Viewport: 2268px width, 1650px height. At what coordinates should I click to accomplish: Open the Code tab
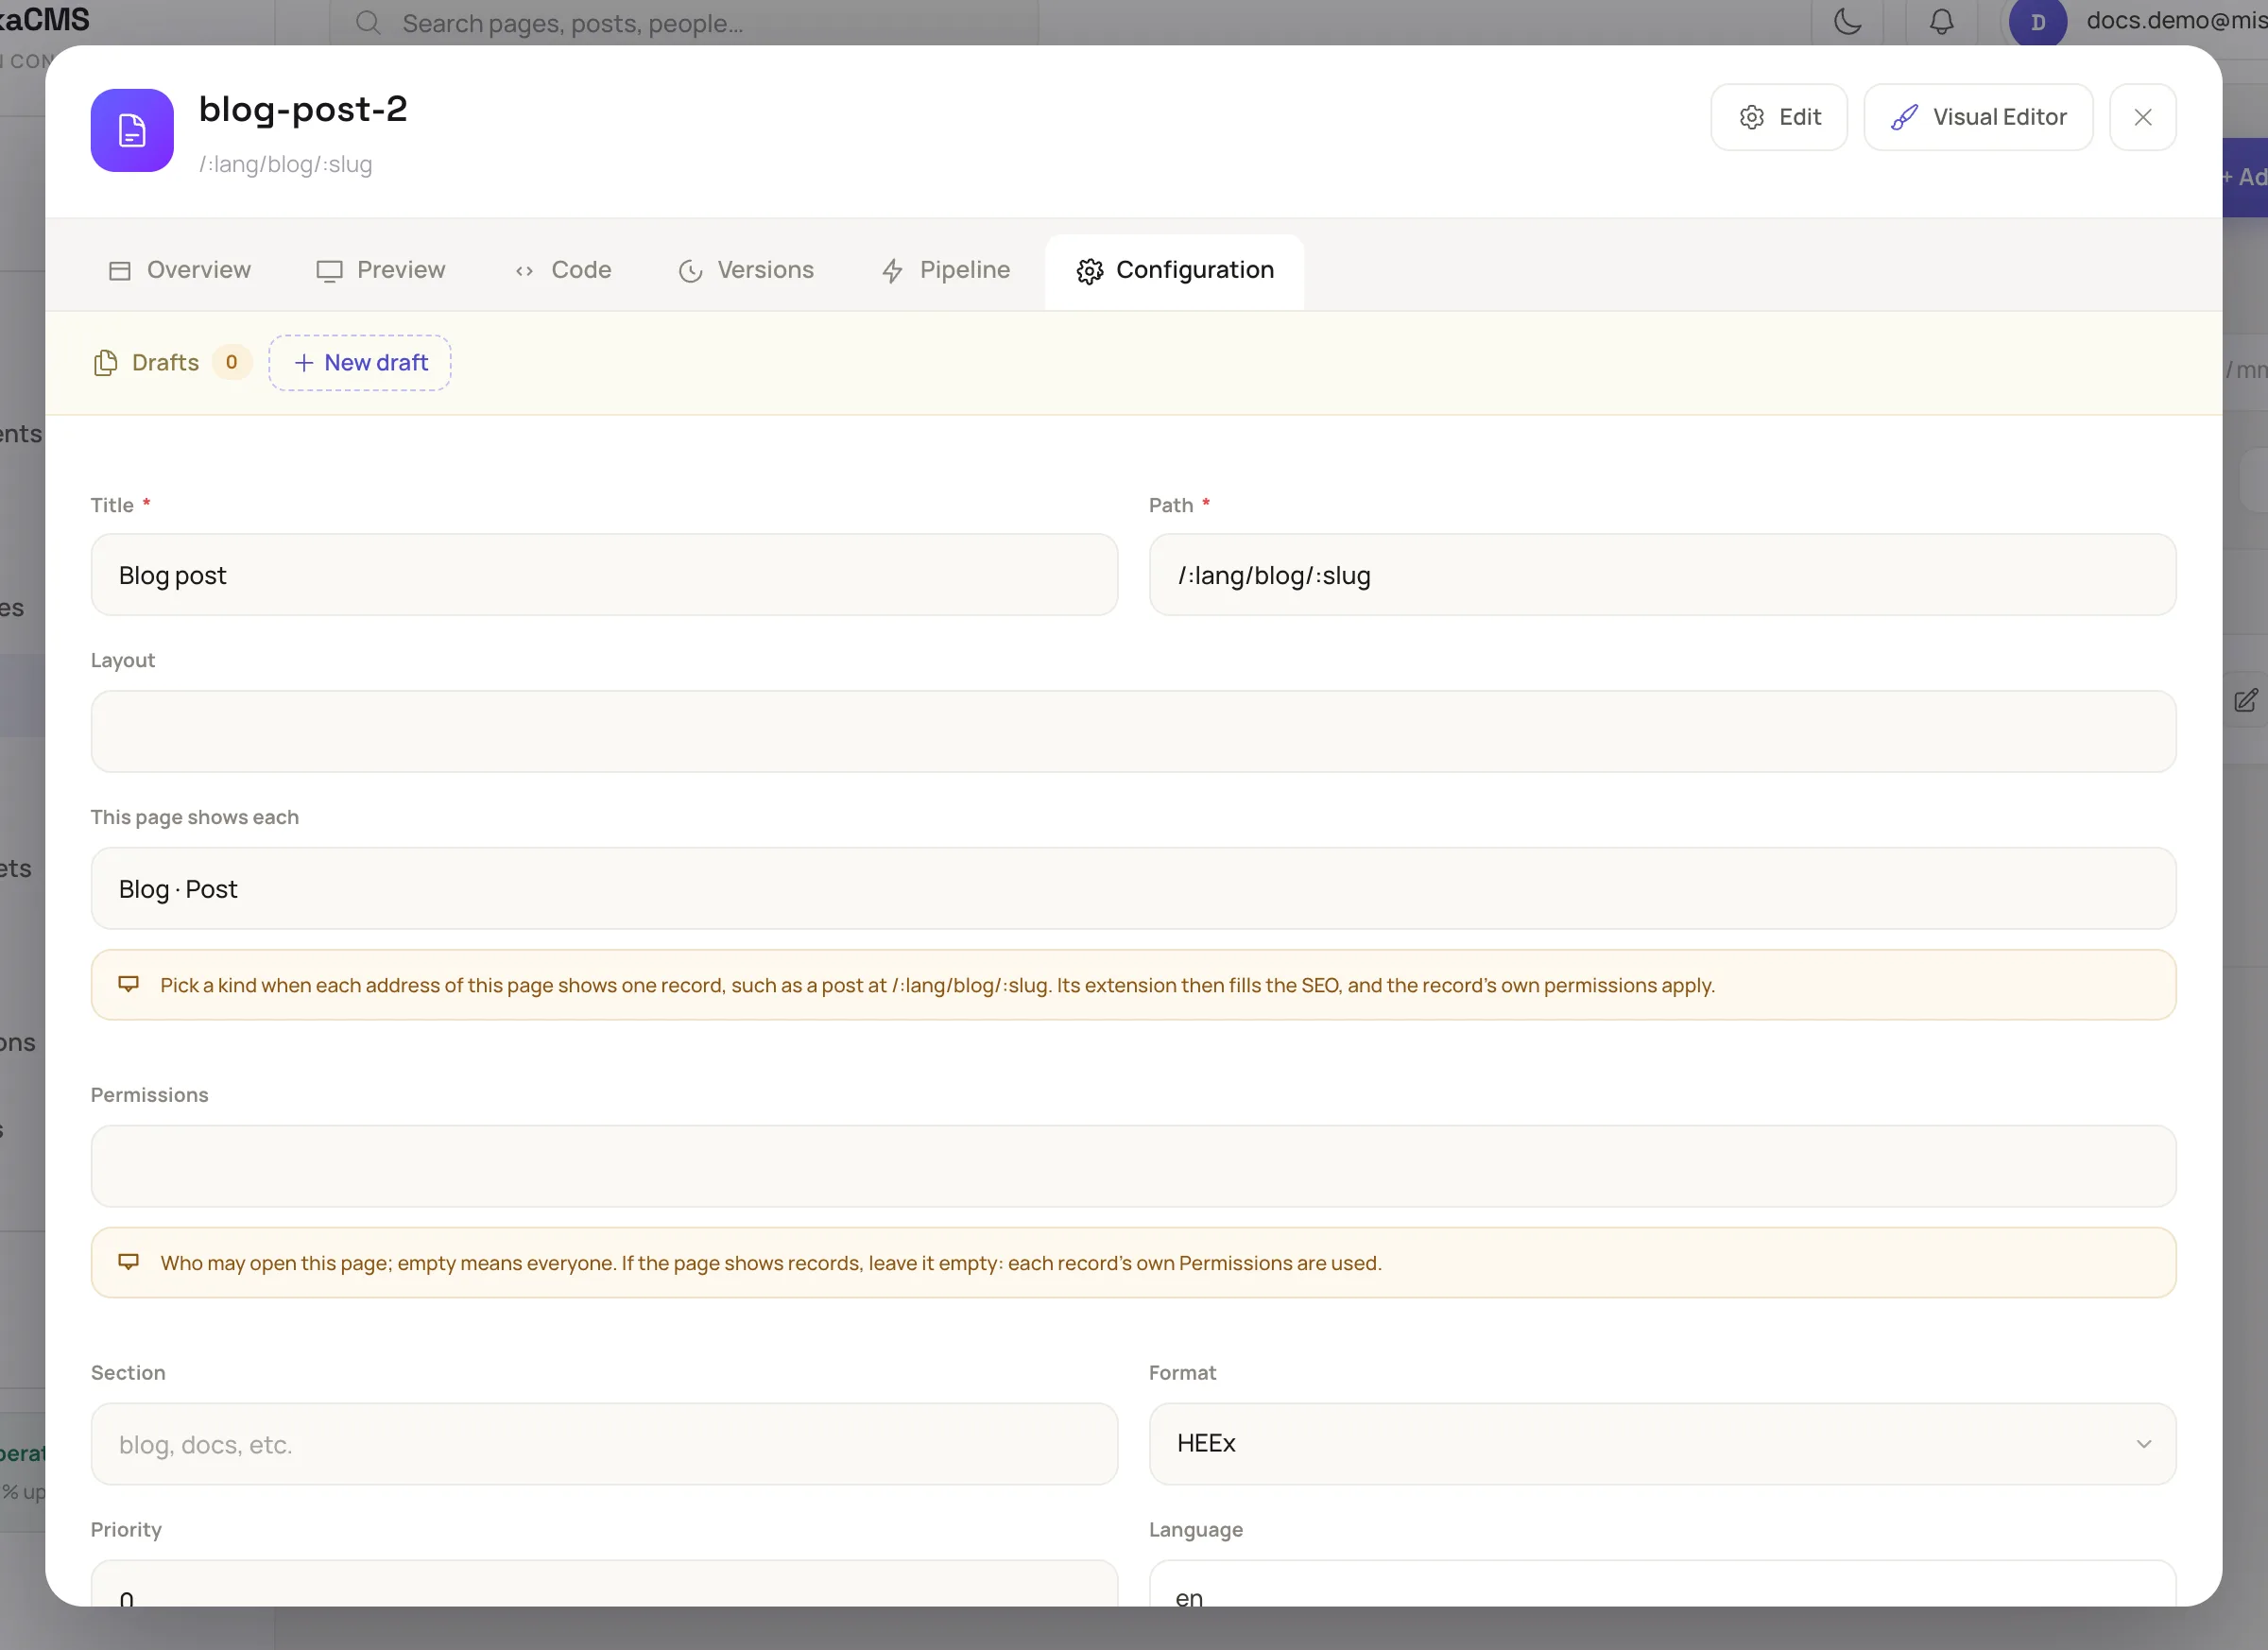click(562, 270)
